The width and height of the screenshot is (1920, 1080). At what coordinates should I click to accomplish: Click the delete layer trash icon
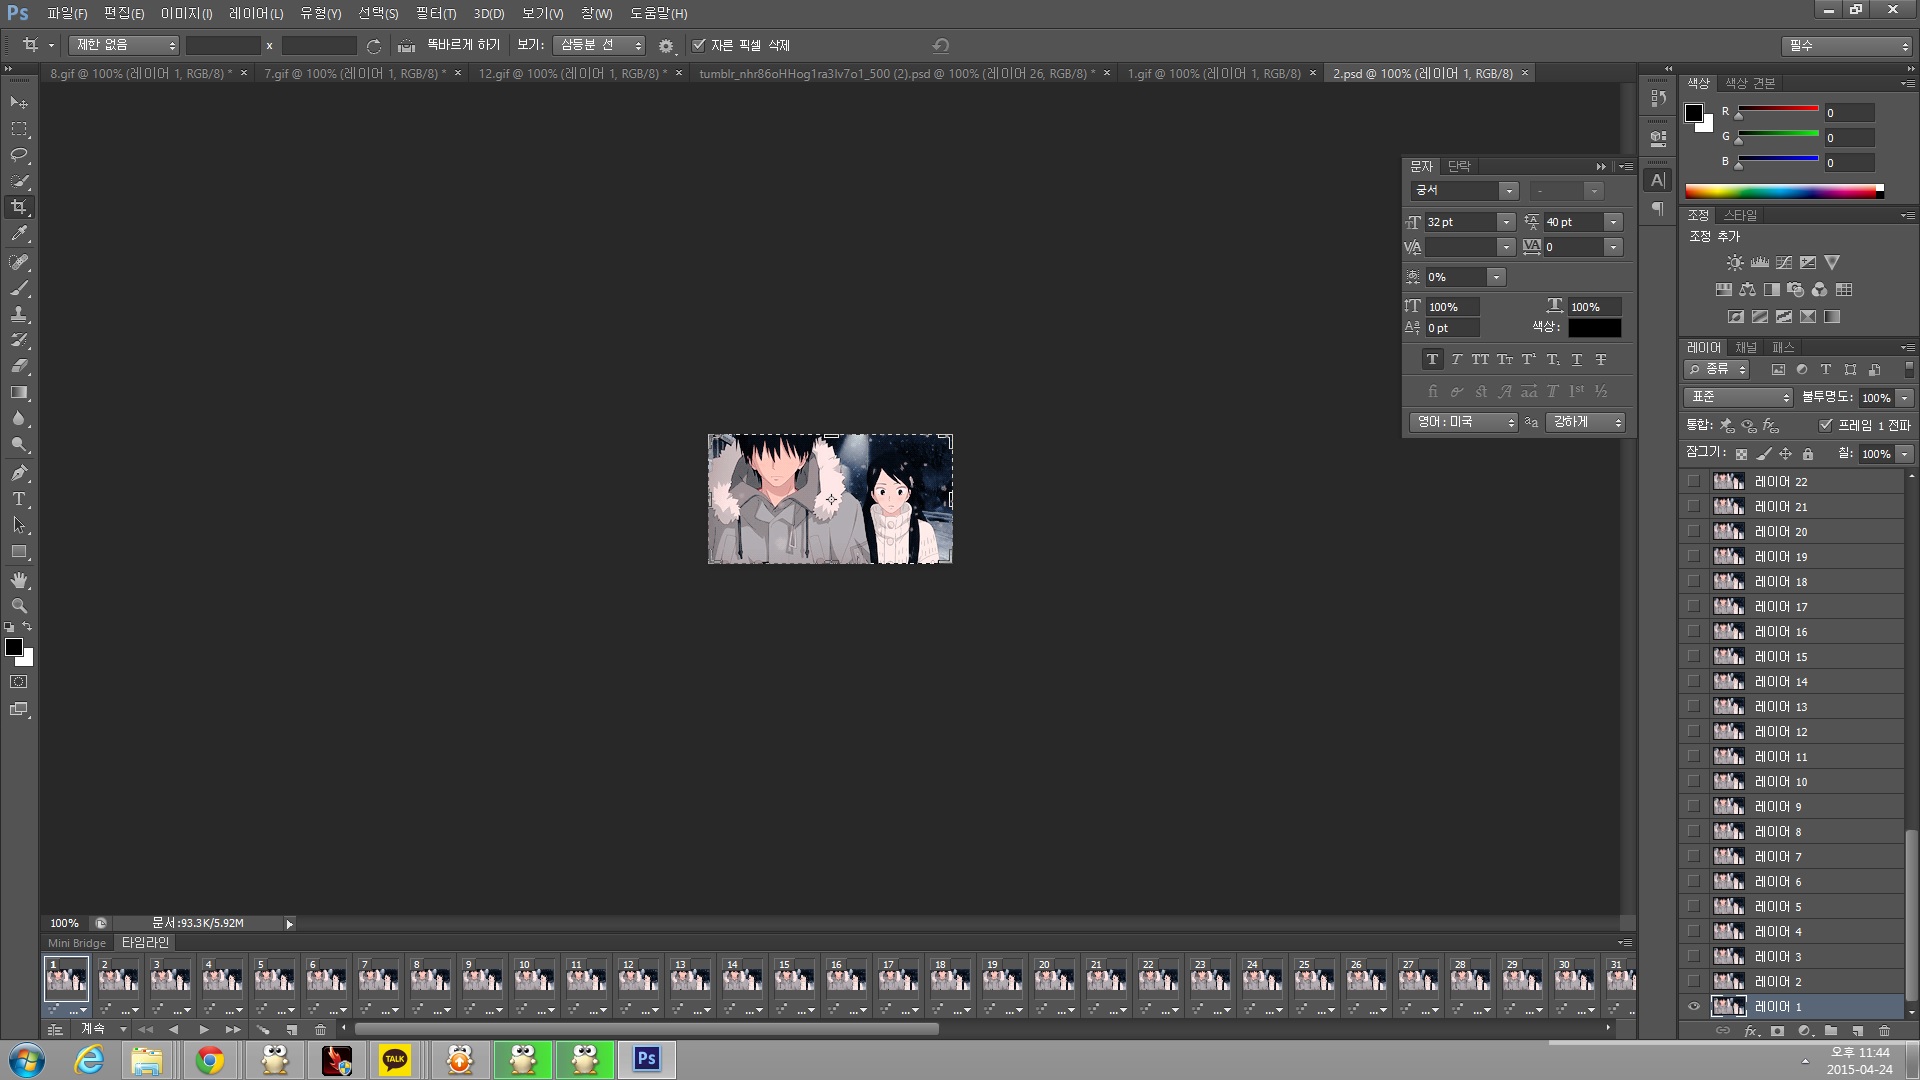[1884, 1031]
